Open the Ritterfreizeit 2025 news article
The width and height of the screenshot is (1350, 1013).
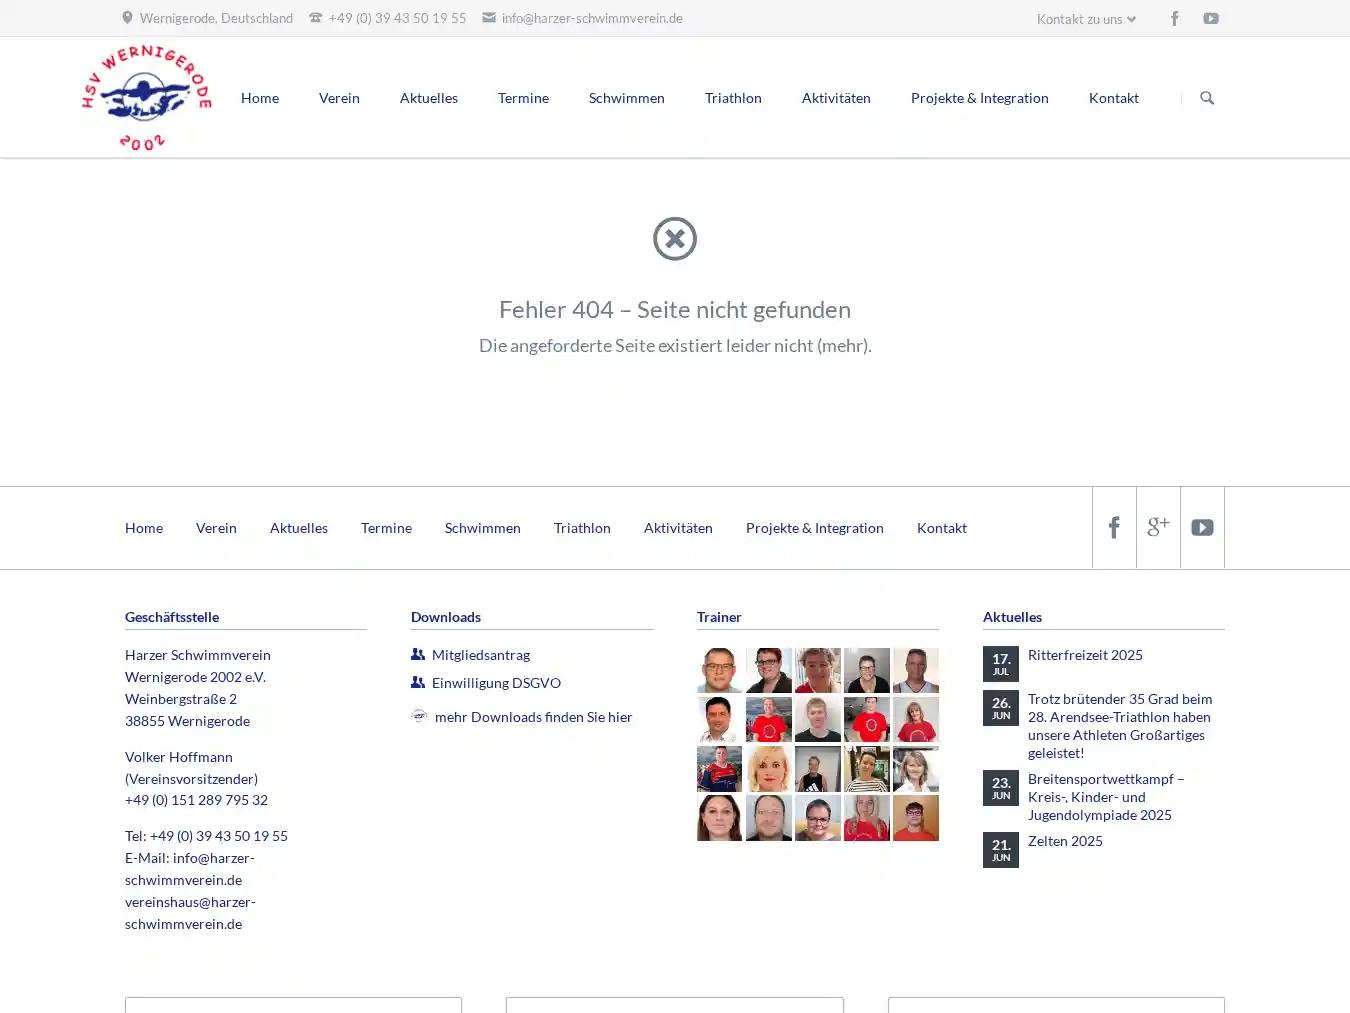pyautogui.click(x=1085, y=654)
